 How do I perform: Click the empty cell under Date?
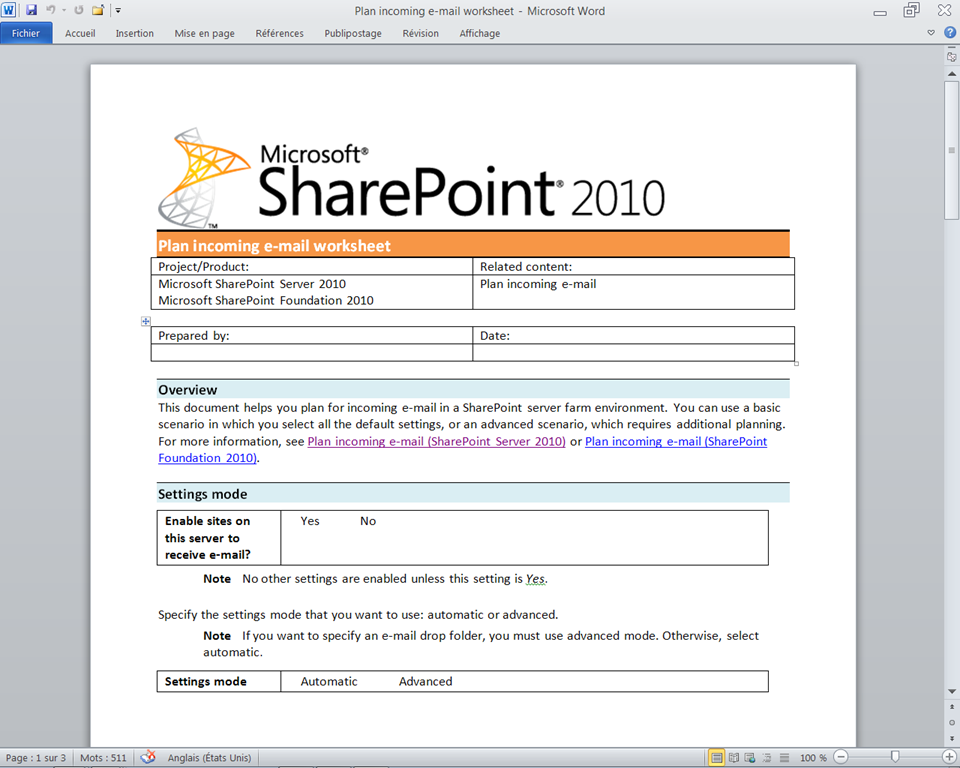[x=634, y=353]
